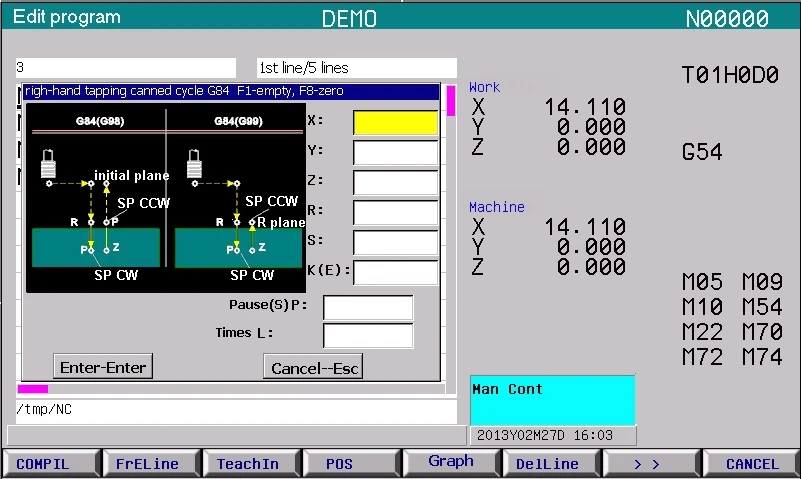
Task: Click the dialog title bar 'righ-hand tapping canned cycle G84'
Action: tap(231, 91)
